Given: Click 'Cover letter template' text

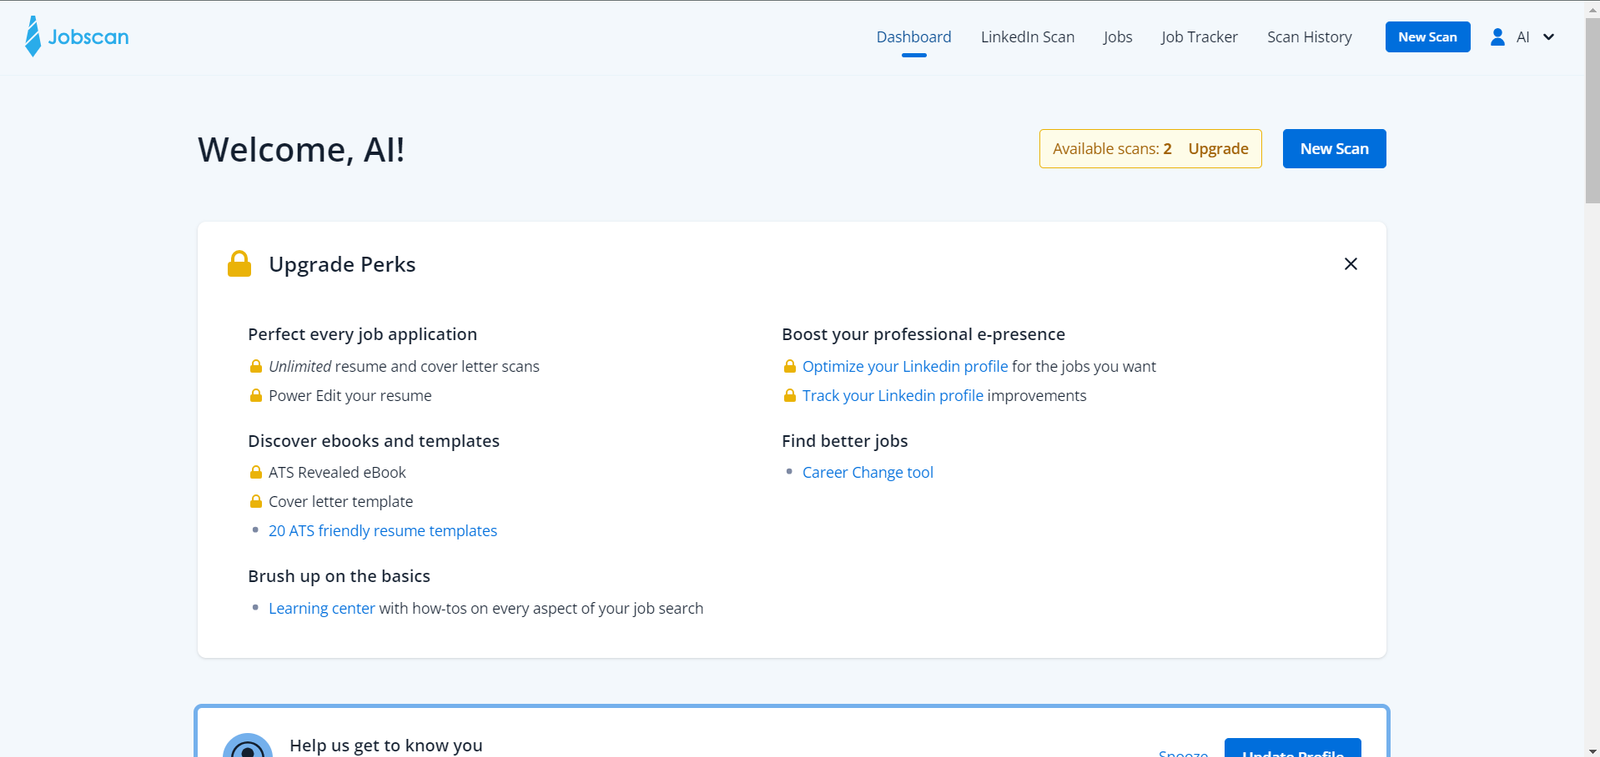Looking at the screenshot, I should tap(341, 501).
